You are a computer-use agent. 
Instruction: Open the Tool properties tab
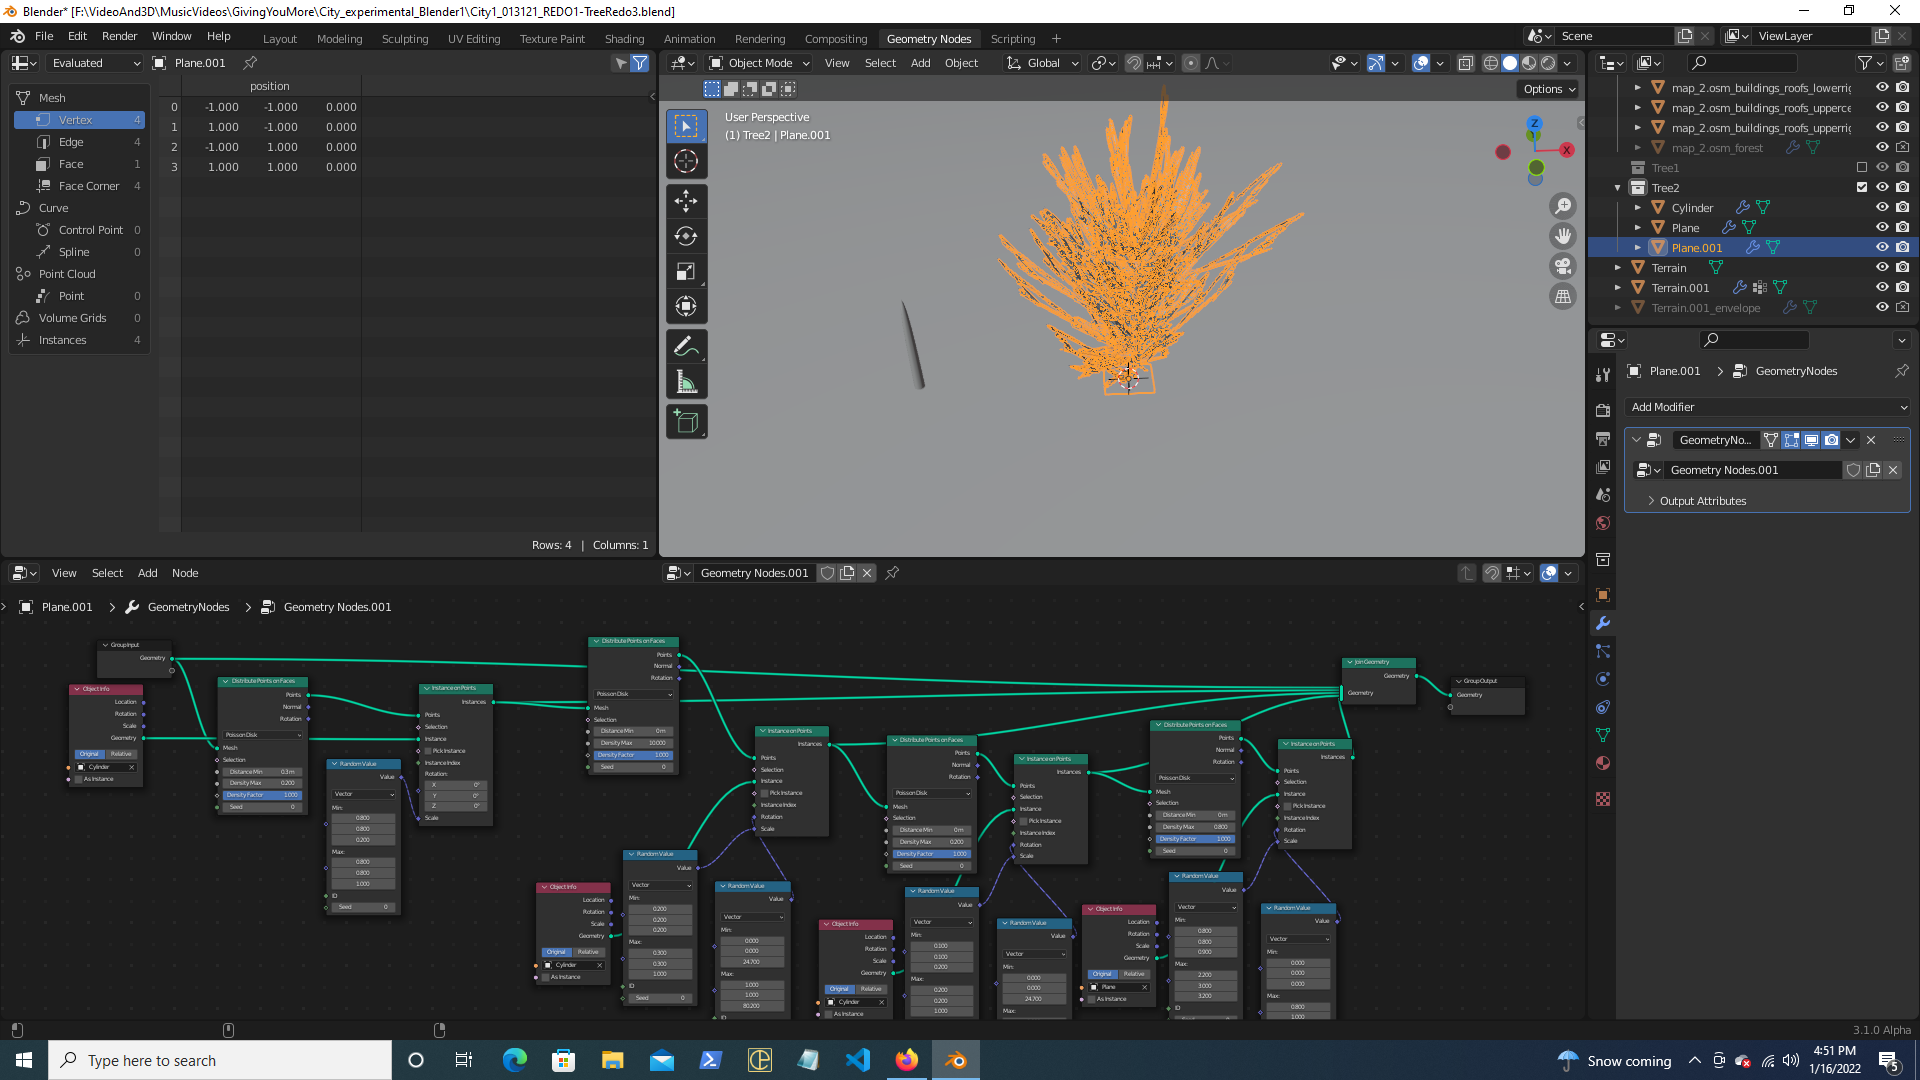coord(1603,375)
